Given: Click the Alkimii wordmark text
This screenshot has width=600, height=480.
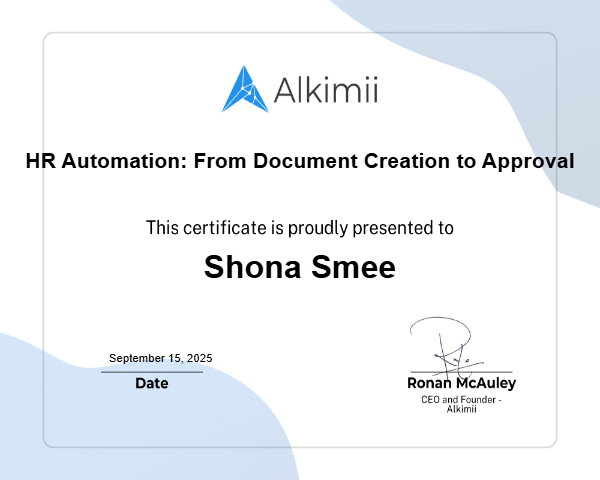Looking at the screenshot, I should [326, 90].
